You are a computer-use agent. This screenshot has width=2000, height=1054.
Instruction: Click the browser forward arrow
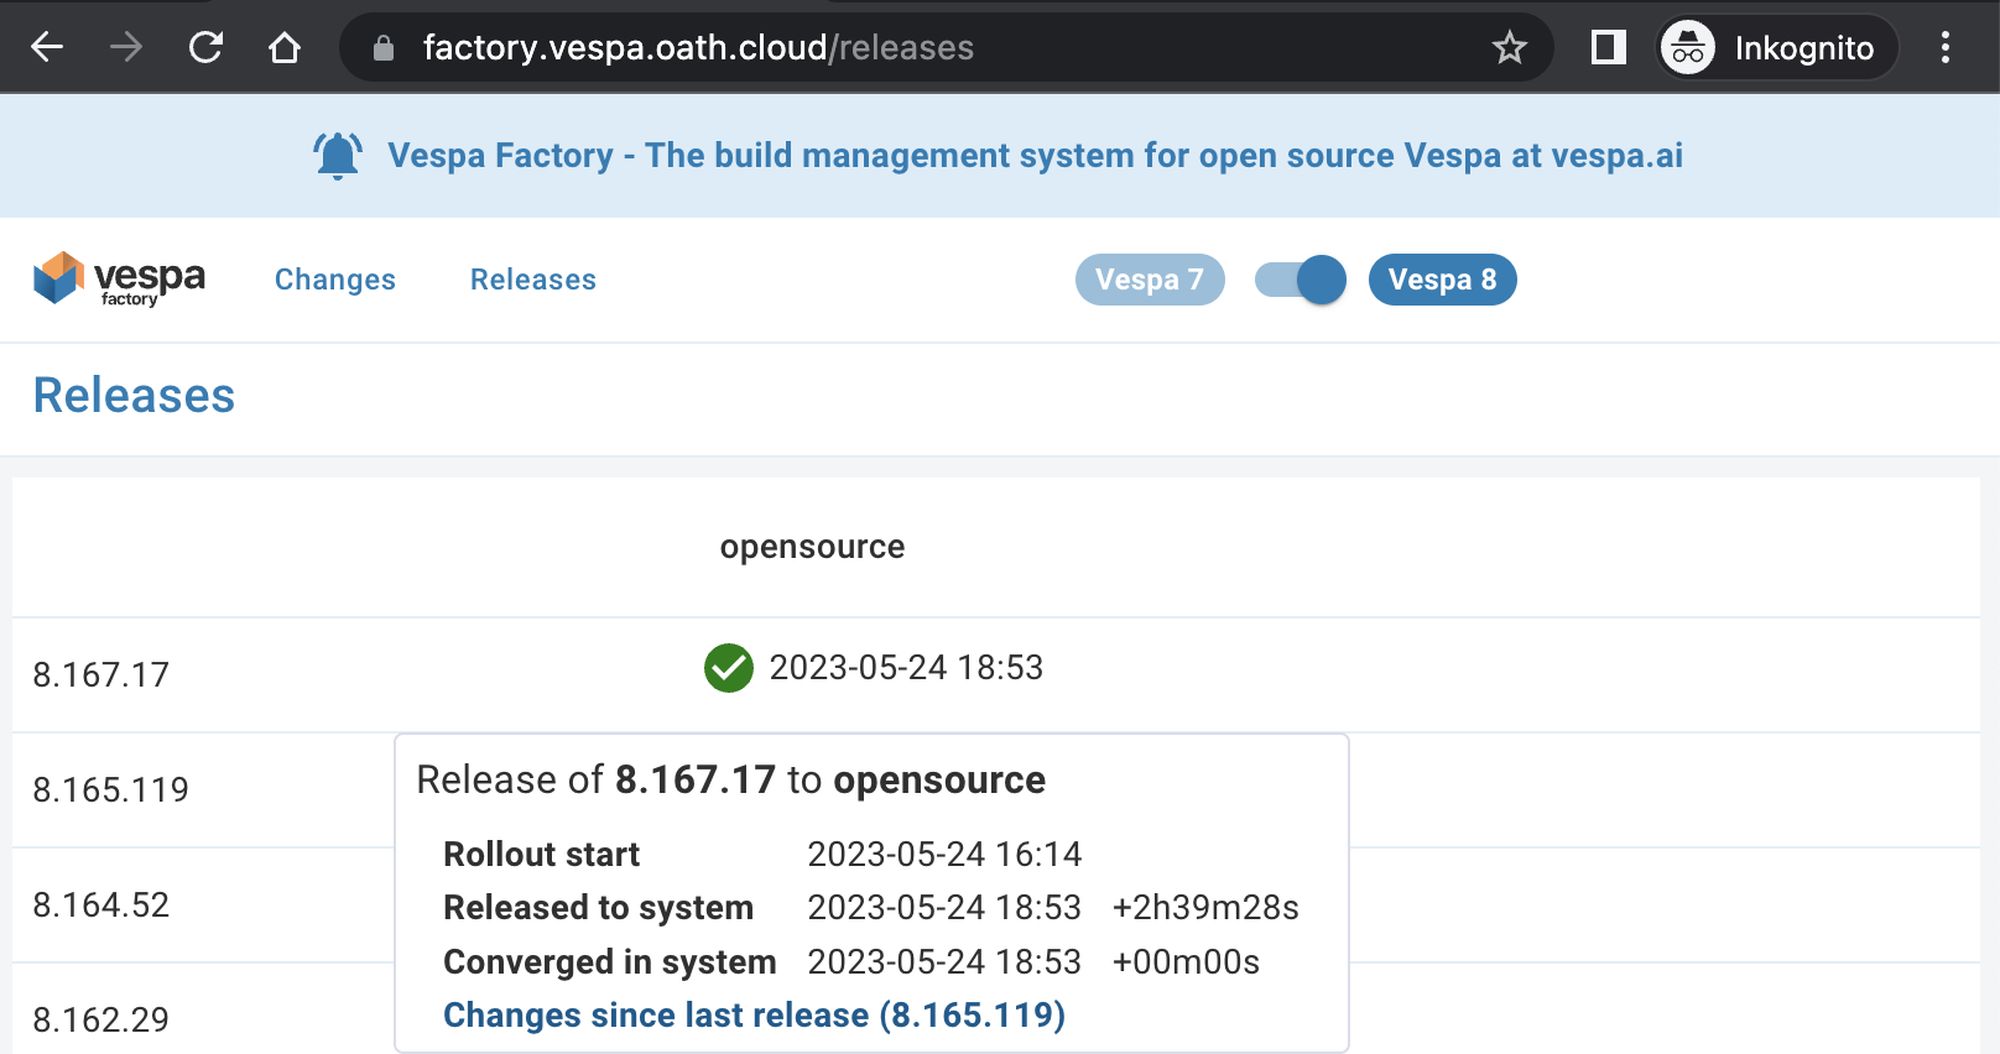(x=126, y=47)
